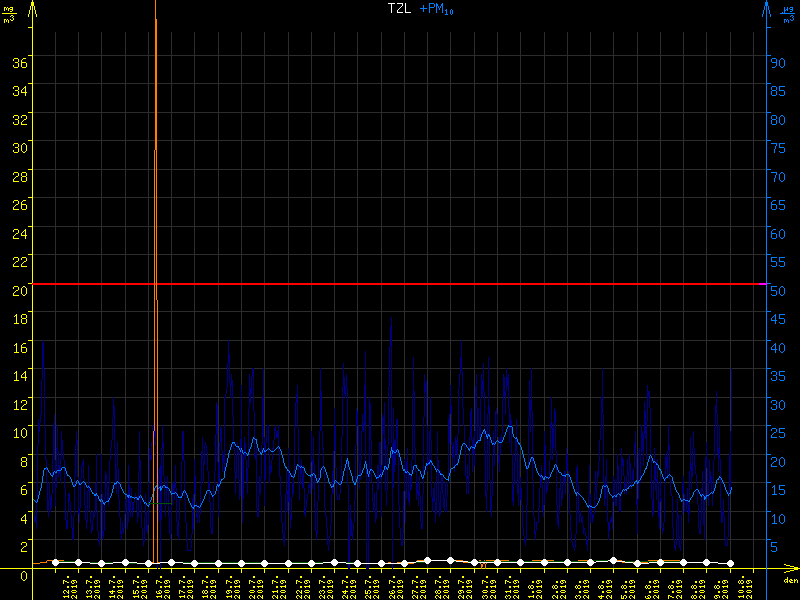Viewport: 800px width, 600px height.
Task: Click the 20 value on left axis
Action: (x=18, y=289)
